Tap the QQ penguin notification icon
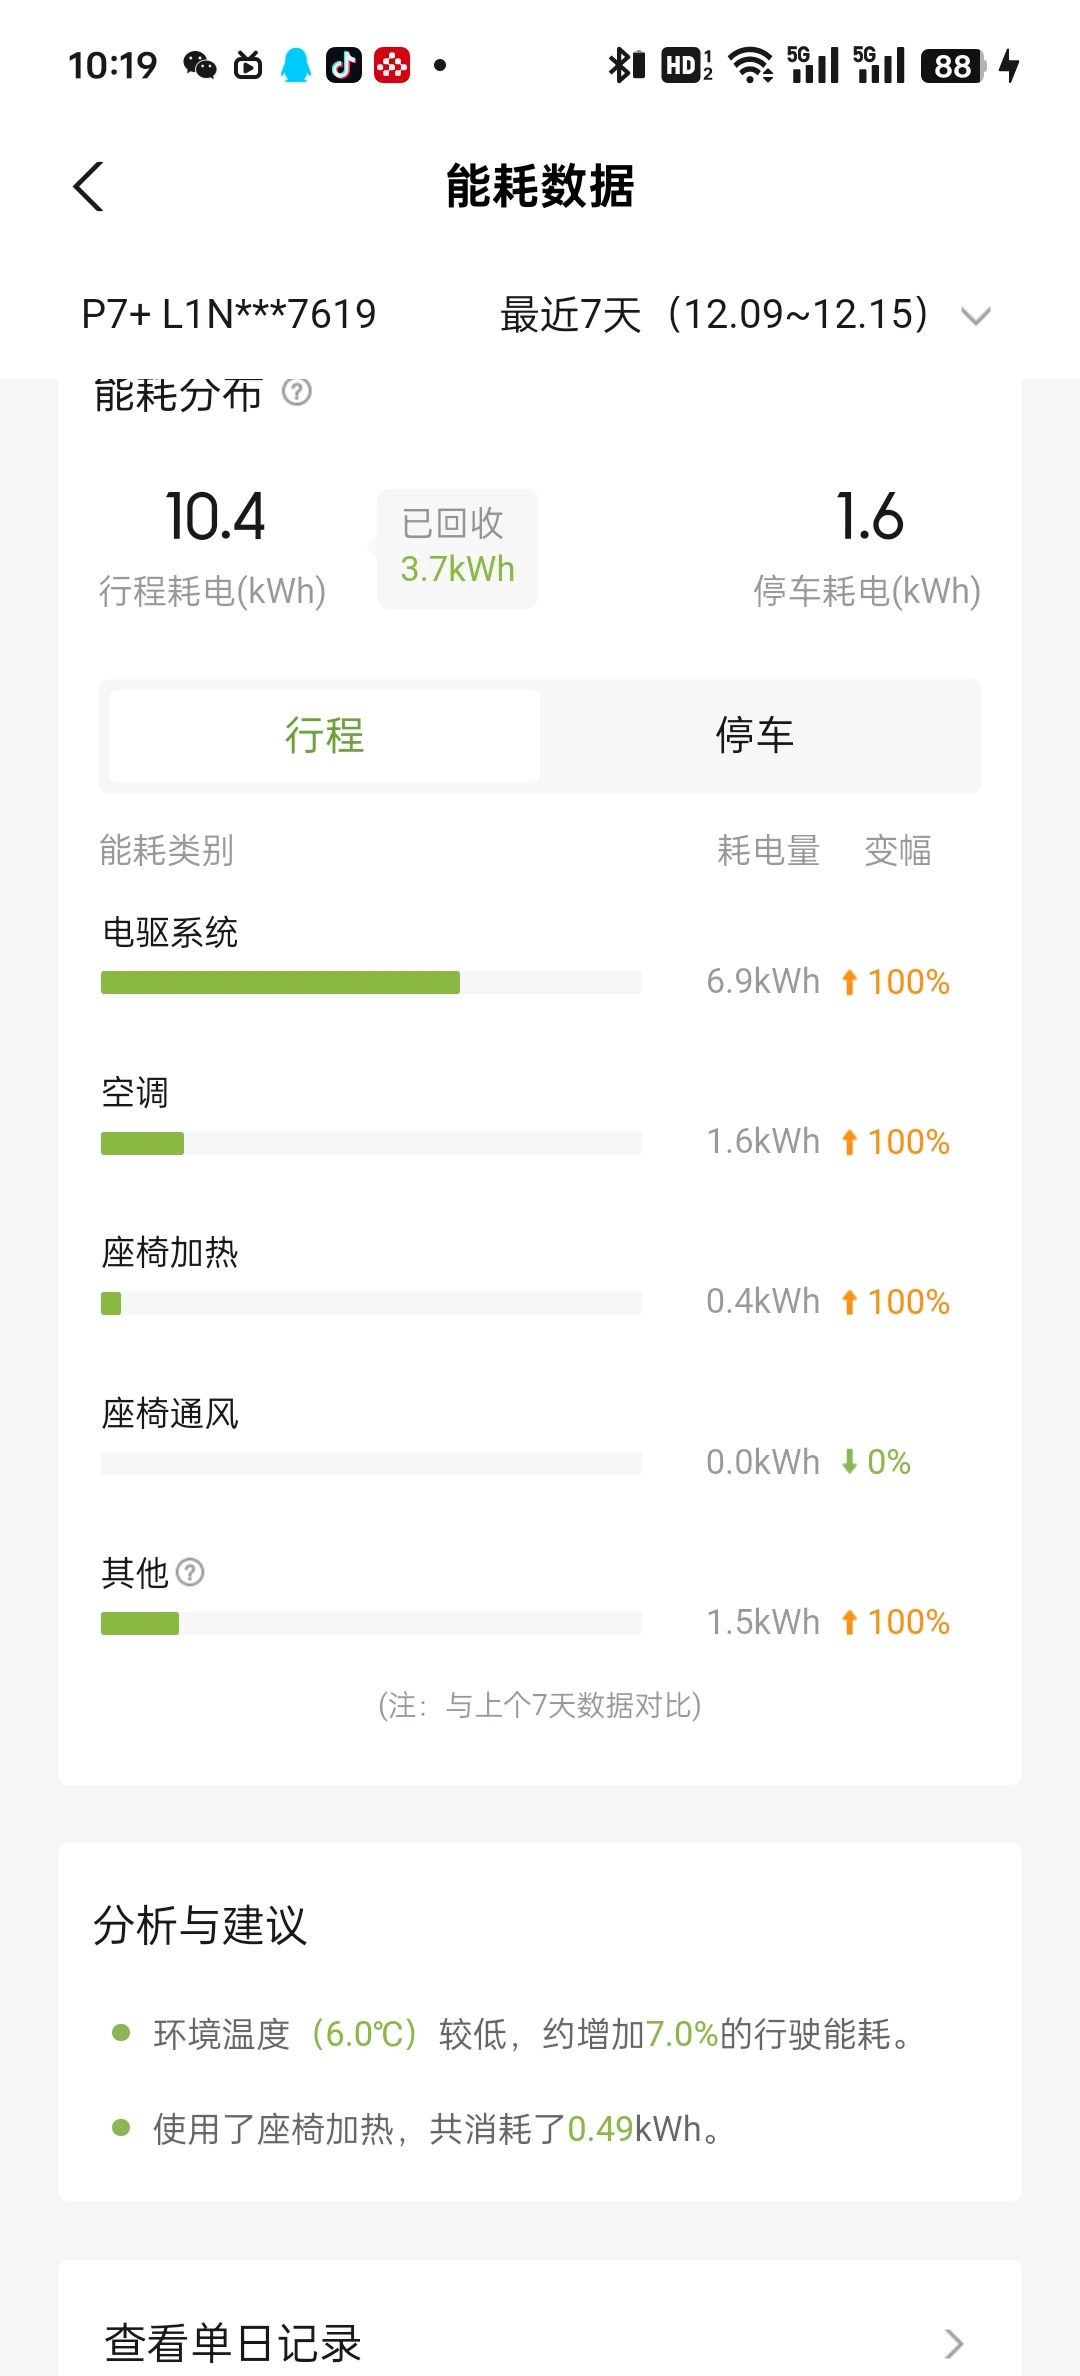This screenshot has height=2376, width=1080. tap(296, 66)
